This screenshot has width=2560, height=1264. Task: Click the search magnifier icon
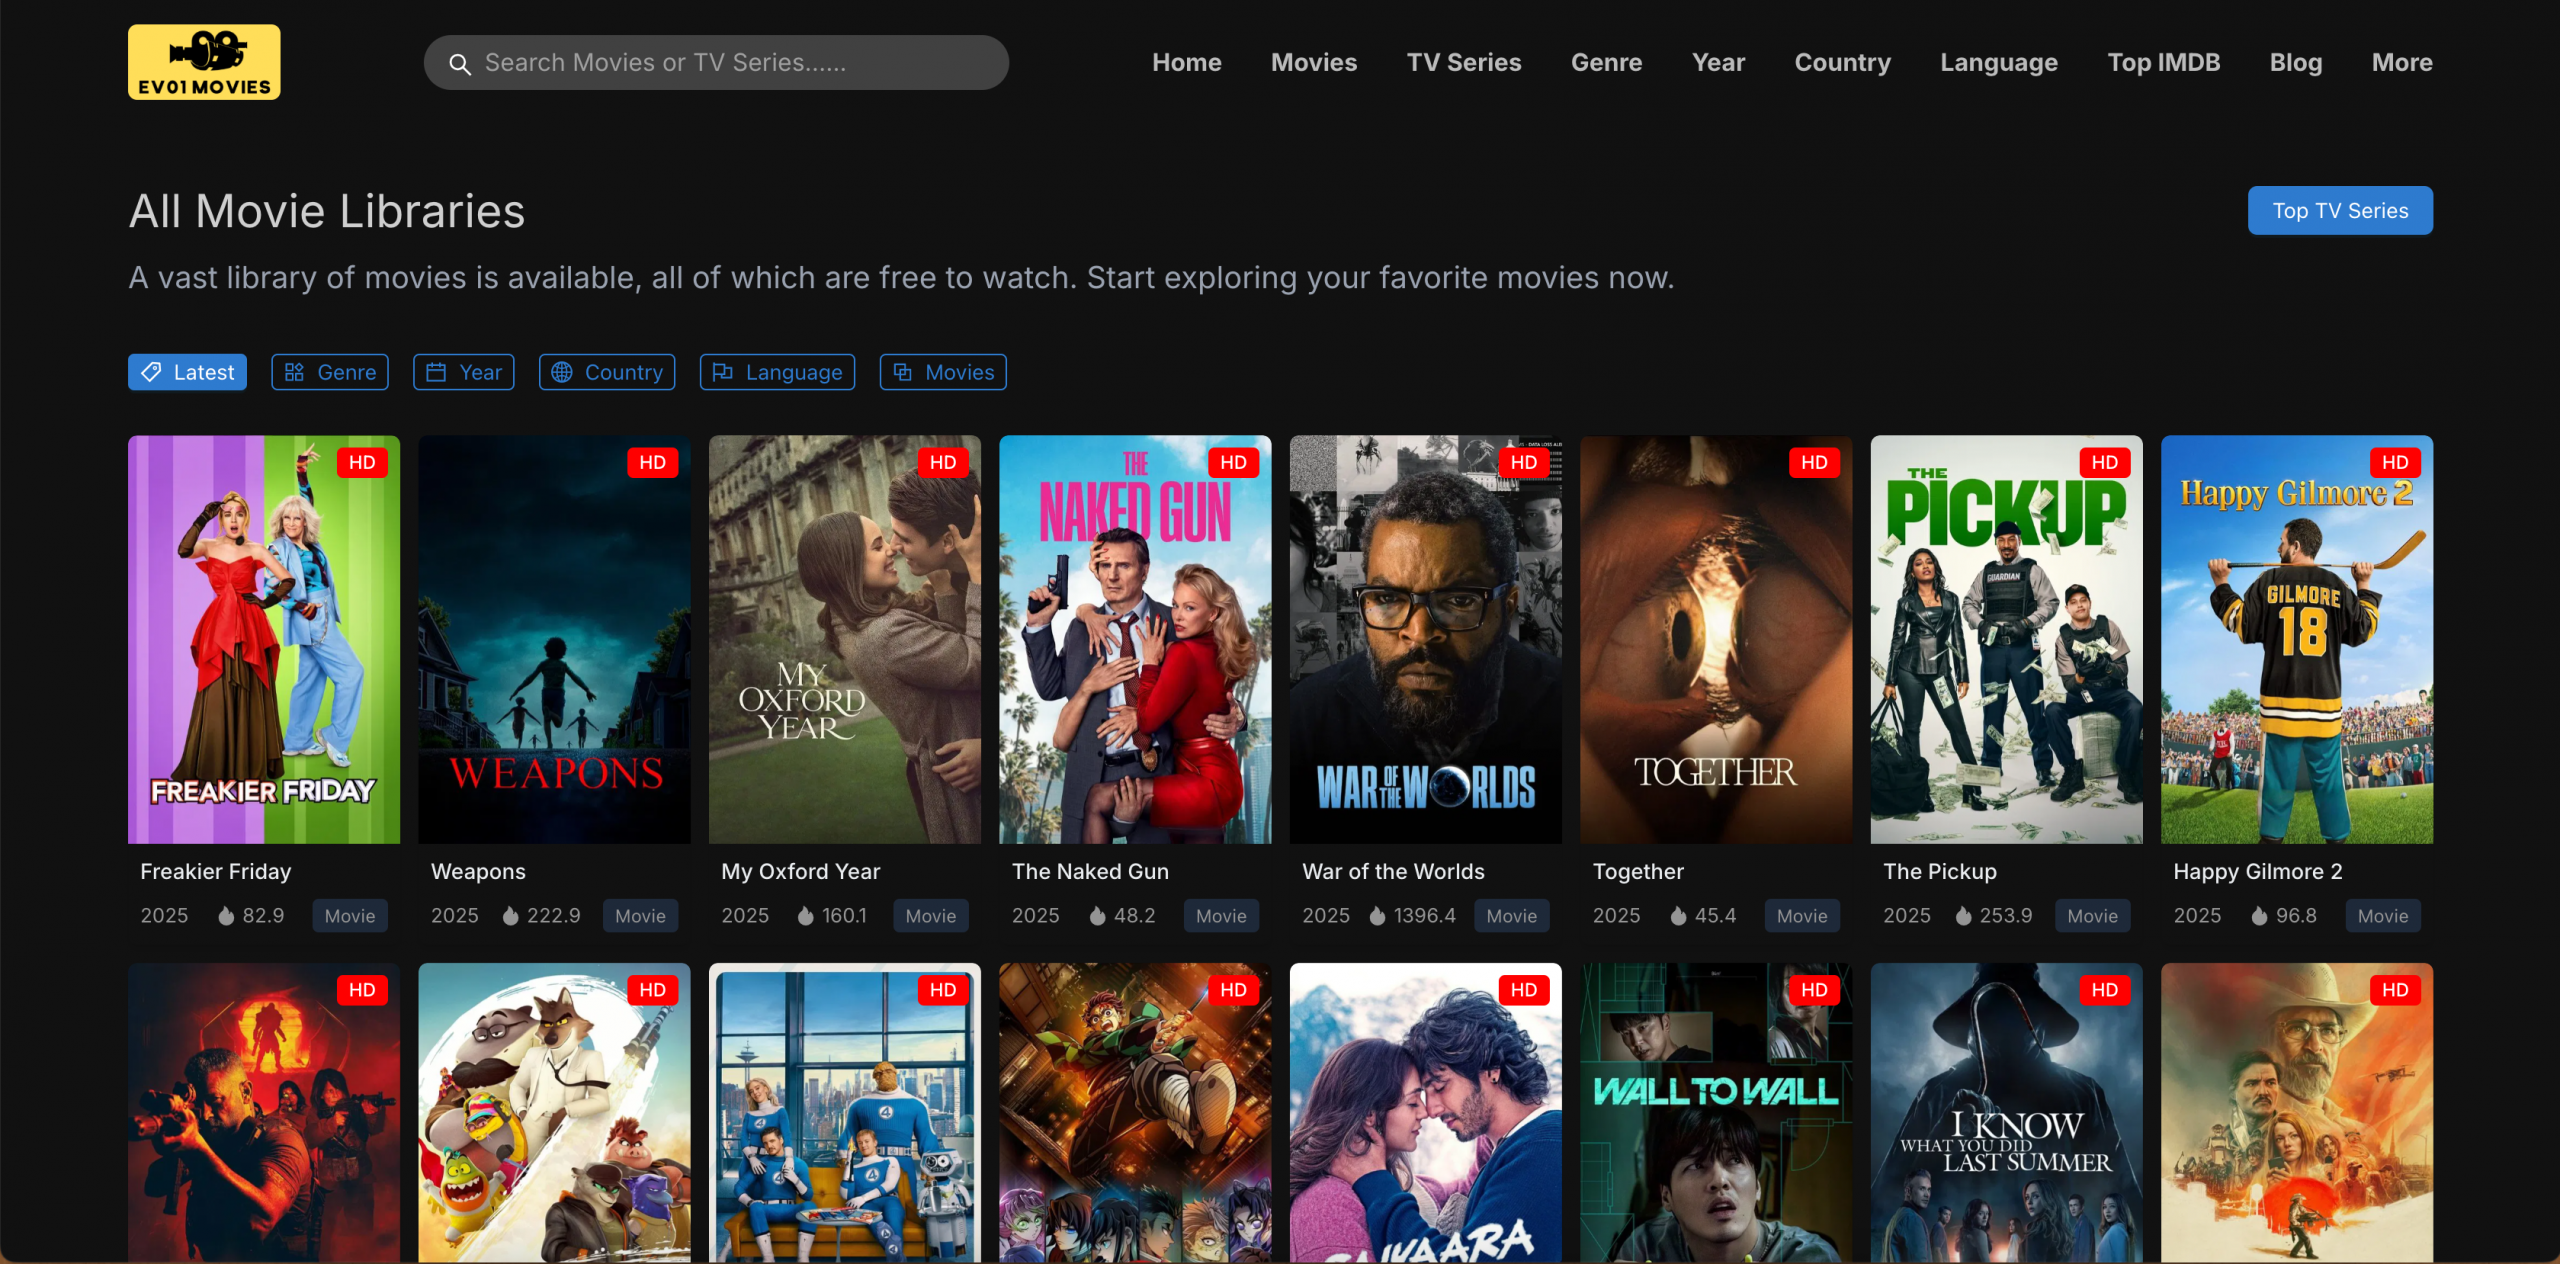point(459,64)
